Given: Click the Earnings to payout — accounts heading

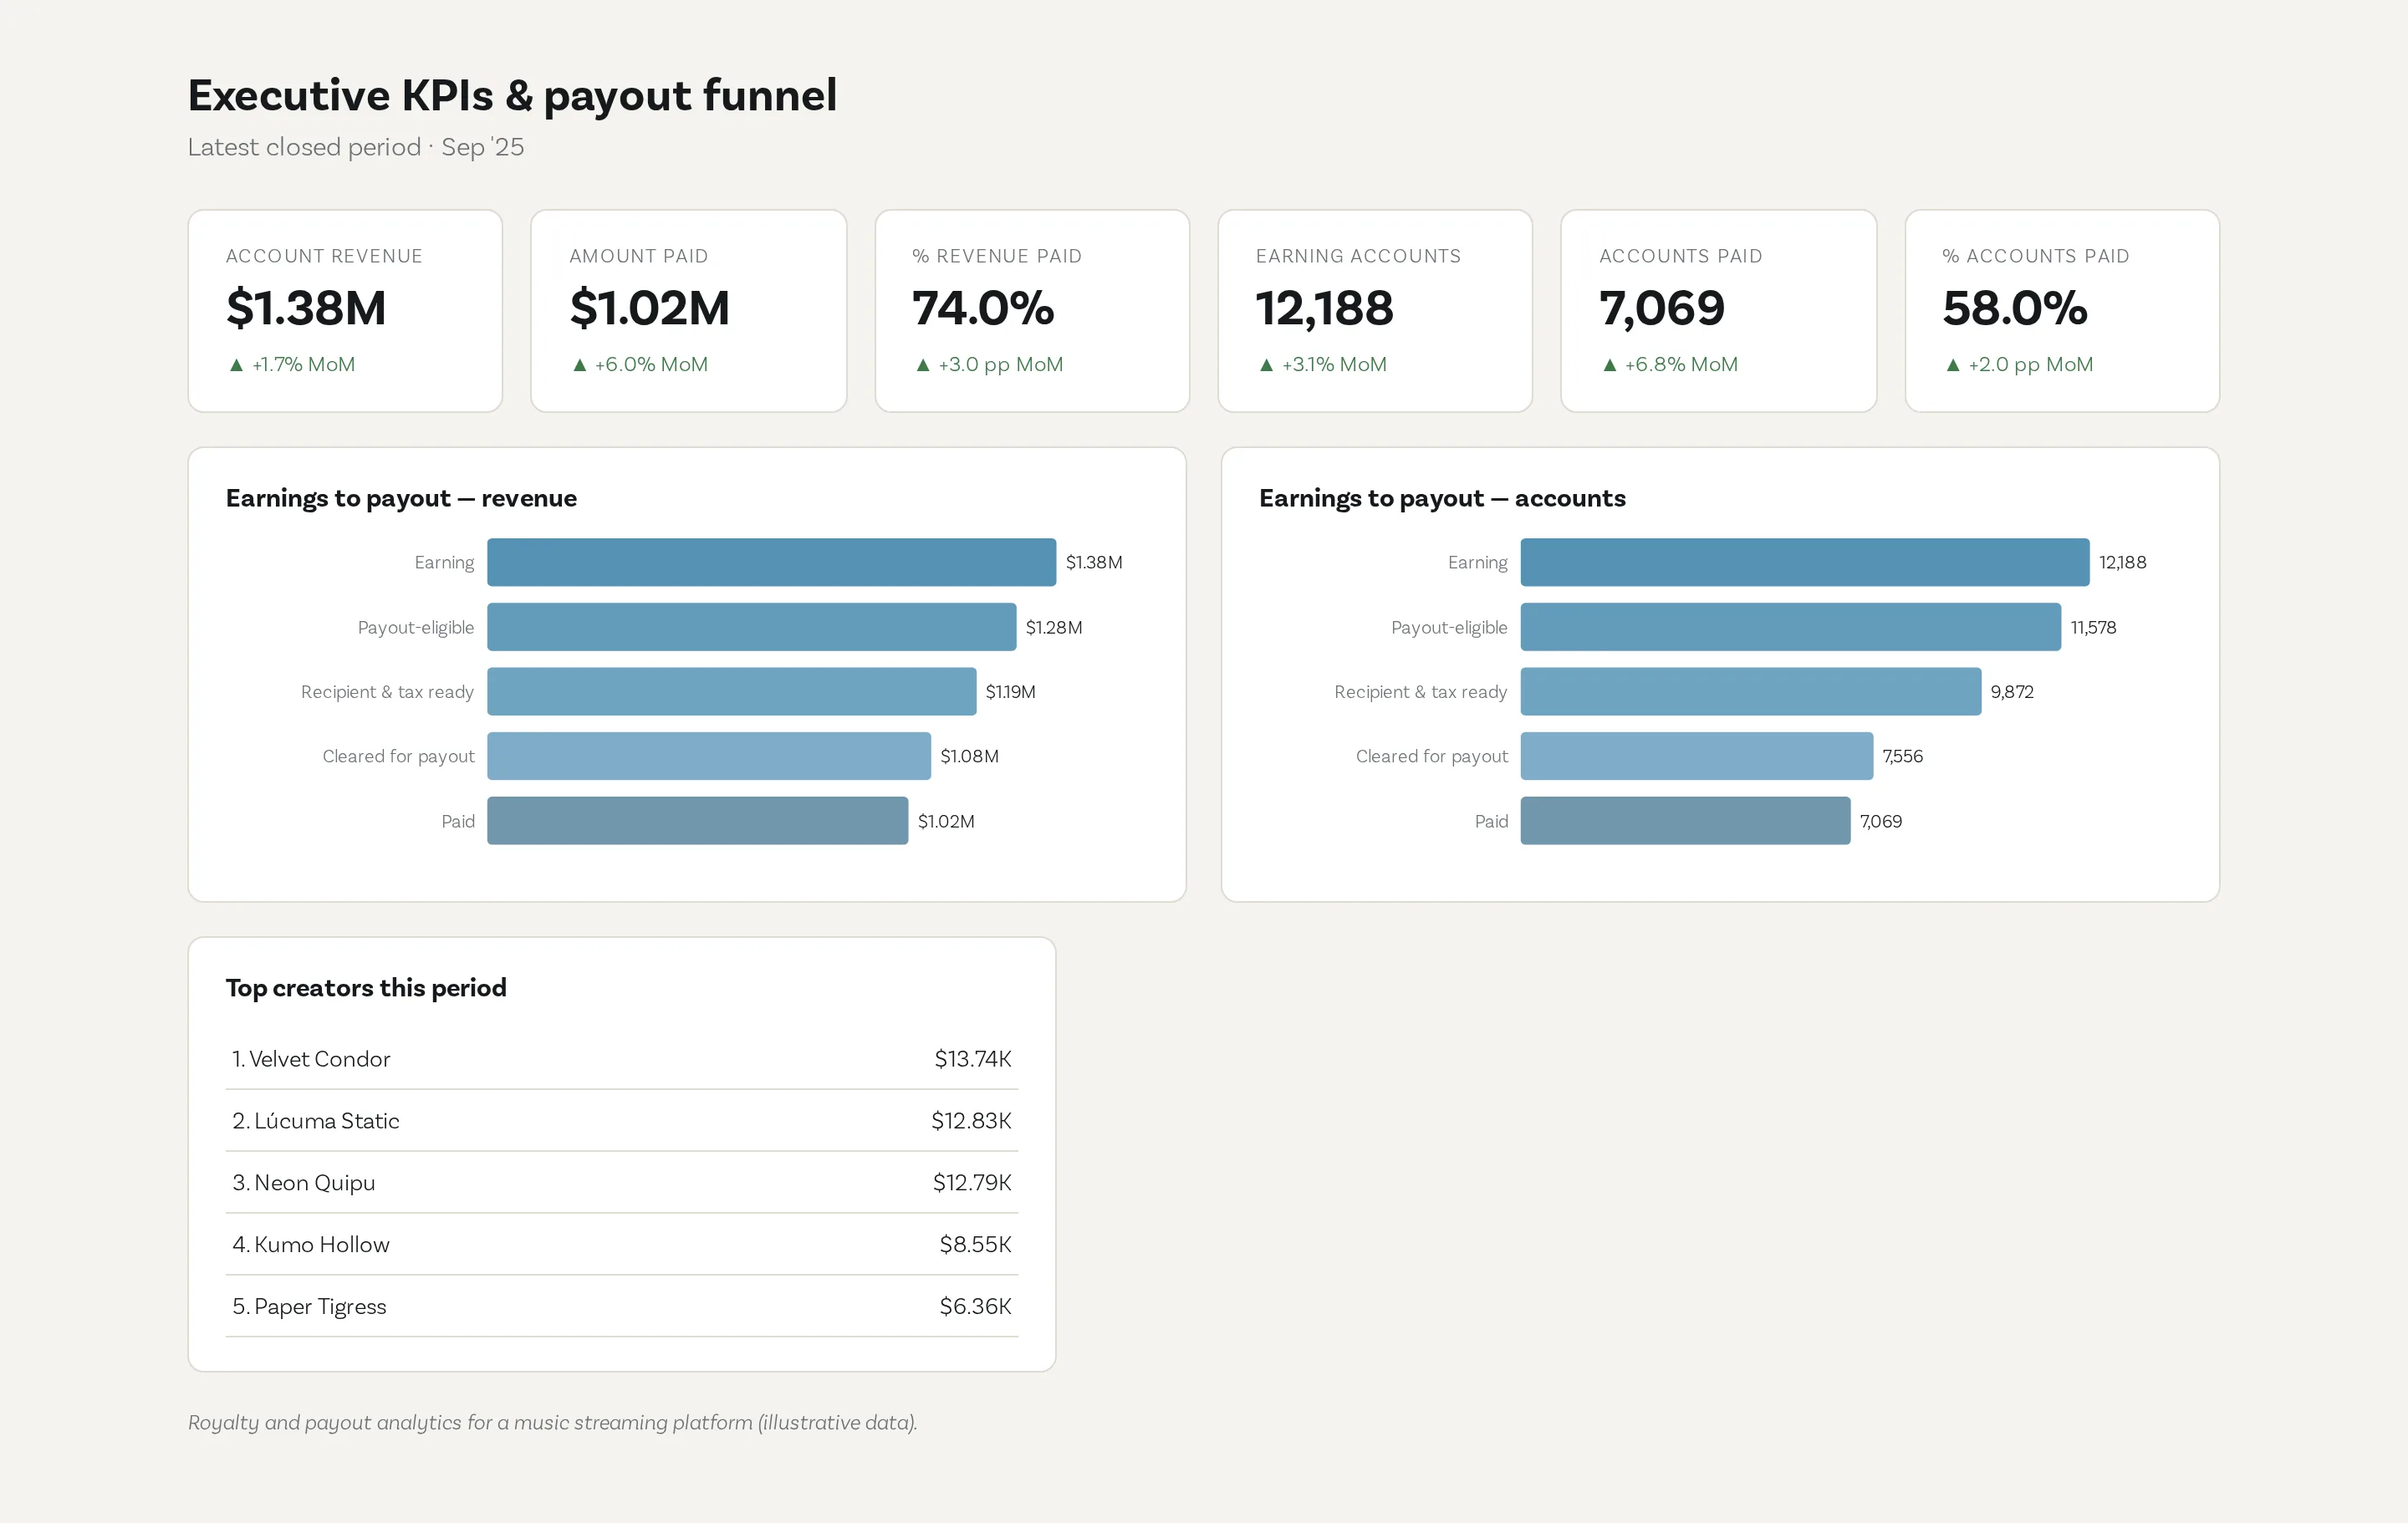Looking at the screenshot, I should 1442,498.
